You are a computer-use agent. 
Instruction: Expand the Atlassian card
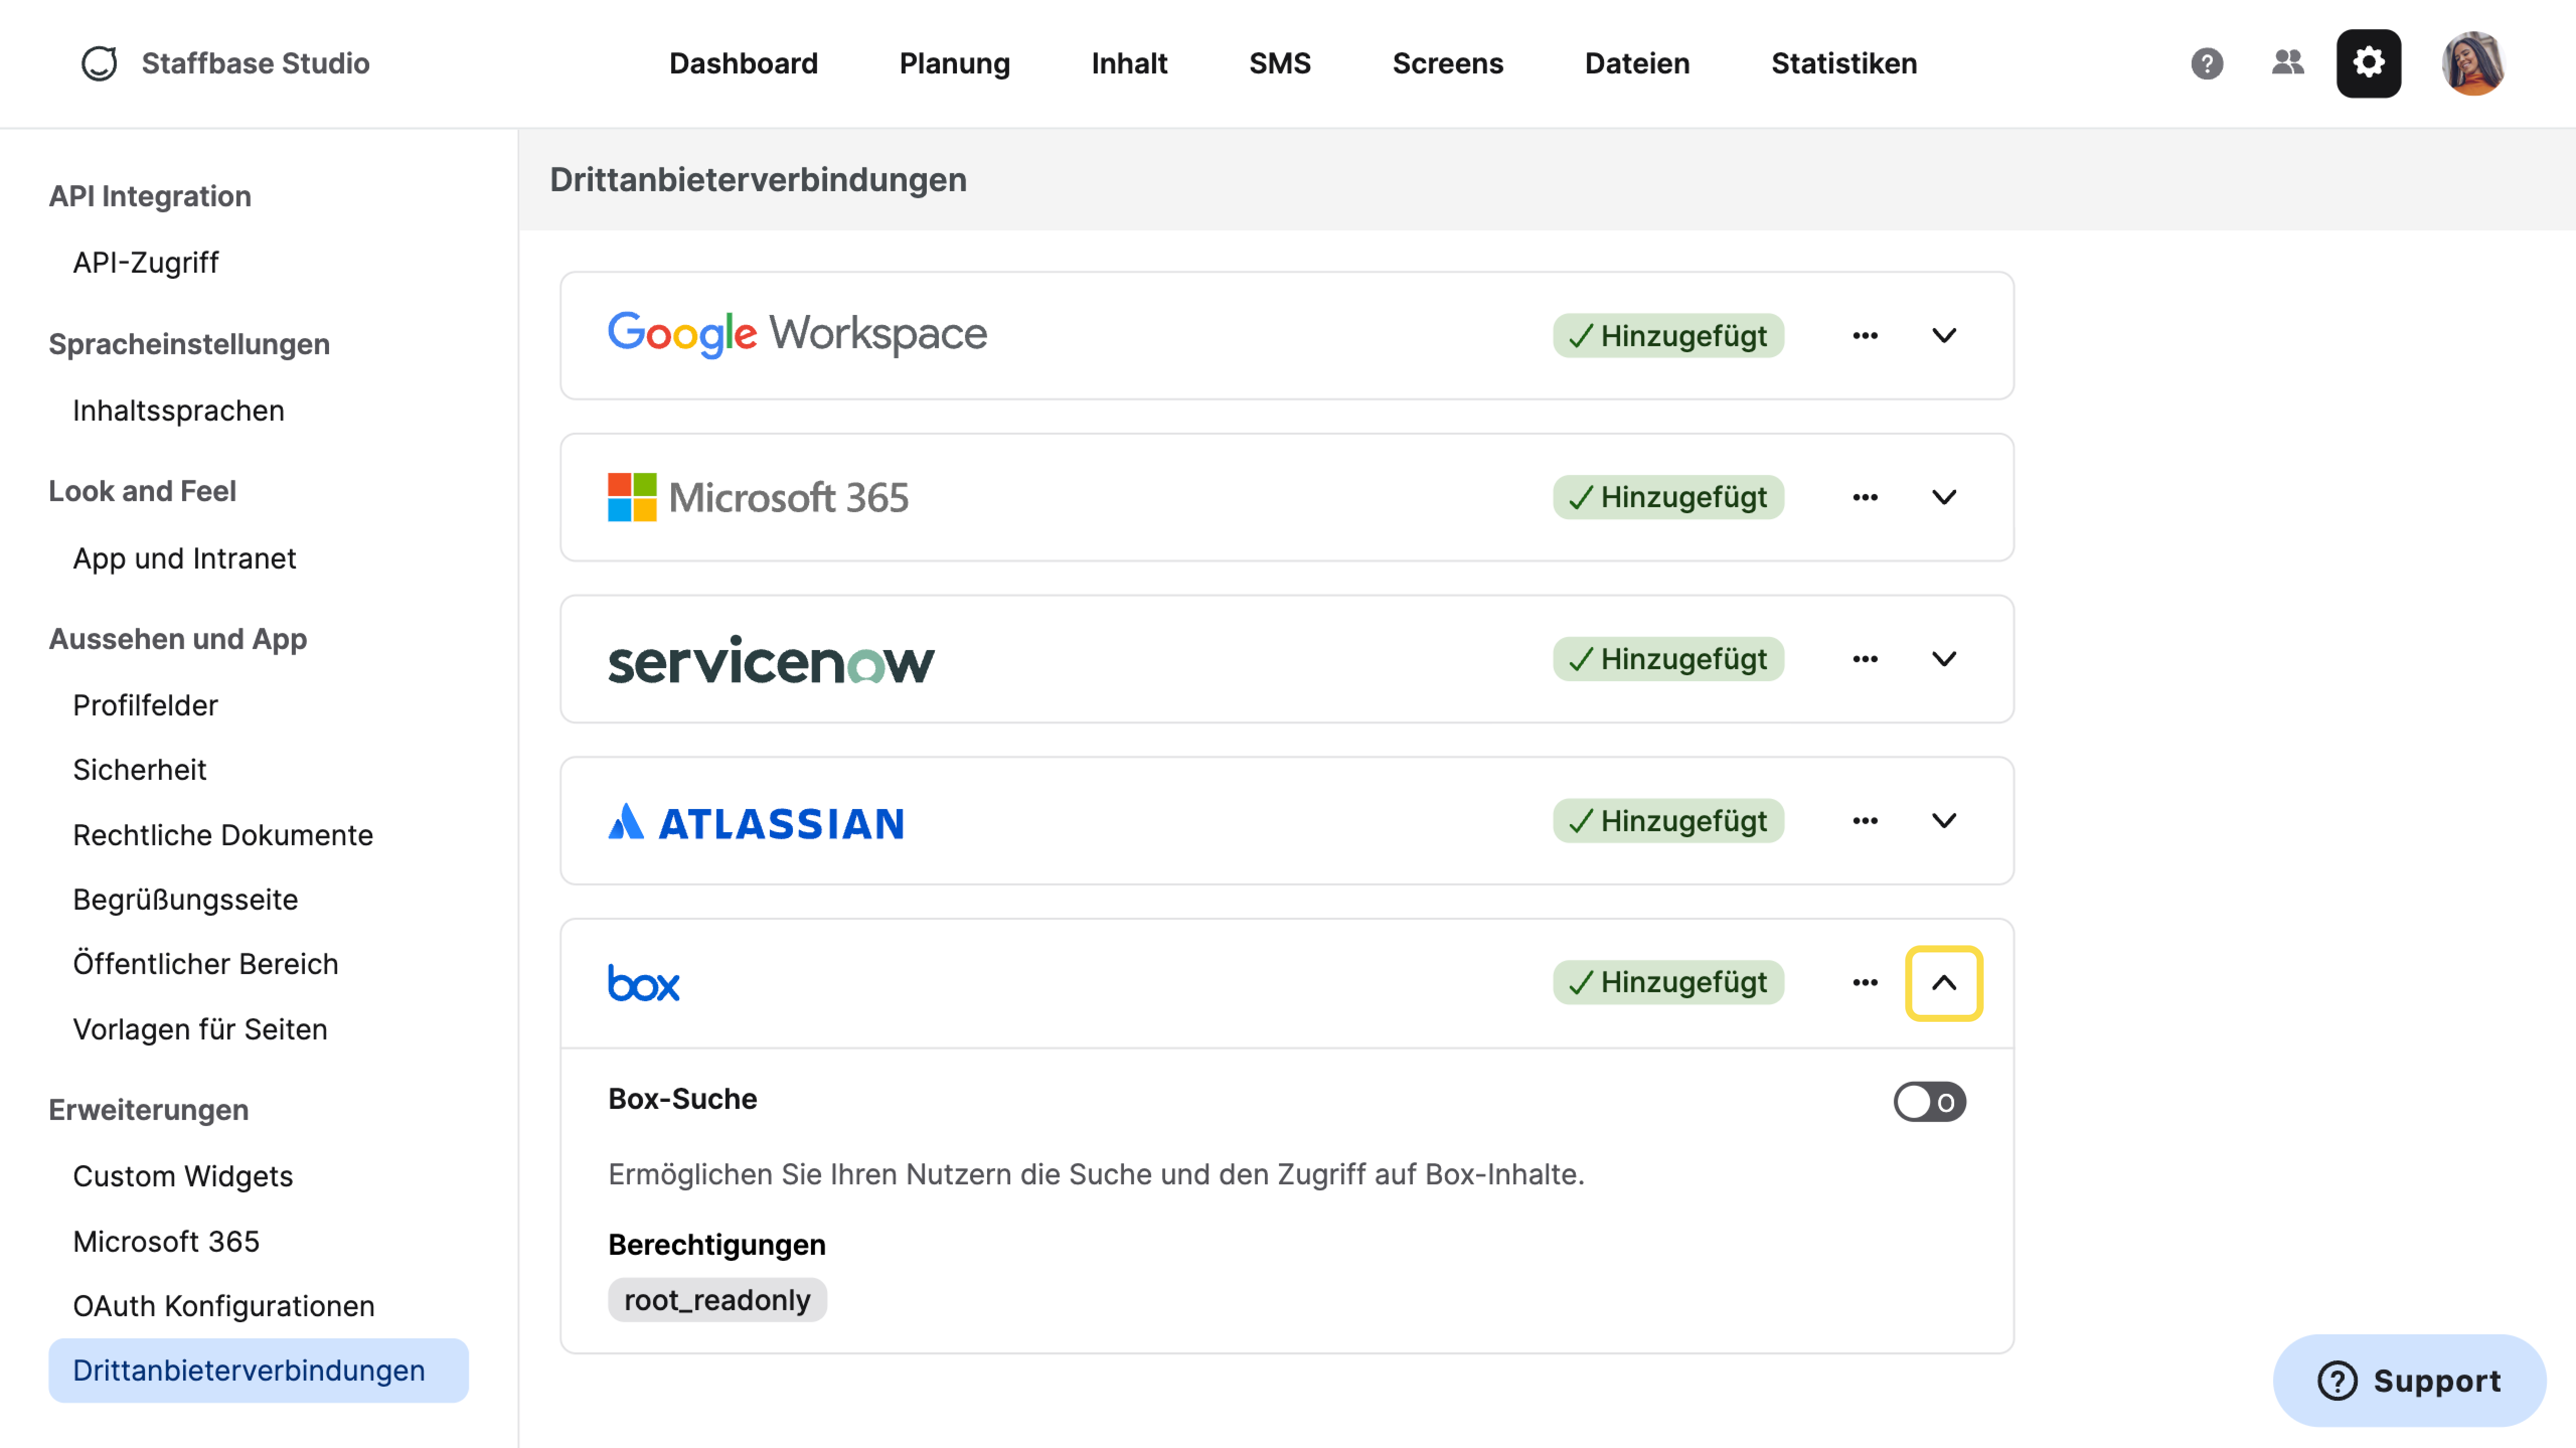tap(1944, 821)
